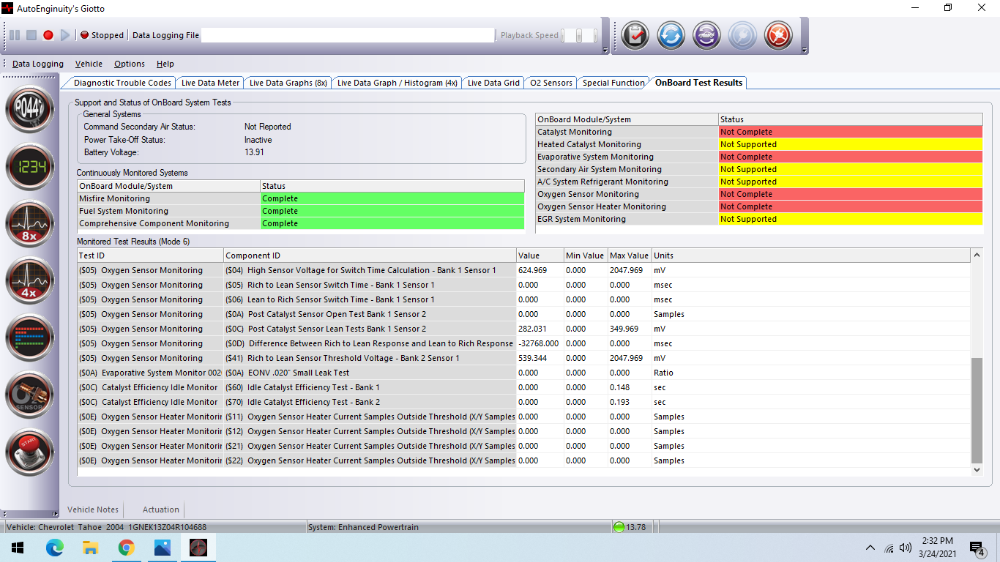Click the live data grid sidebar icon
The height and width of the screenshot is (562, 1000).
point(30,338)
